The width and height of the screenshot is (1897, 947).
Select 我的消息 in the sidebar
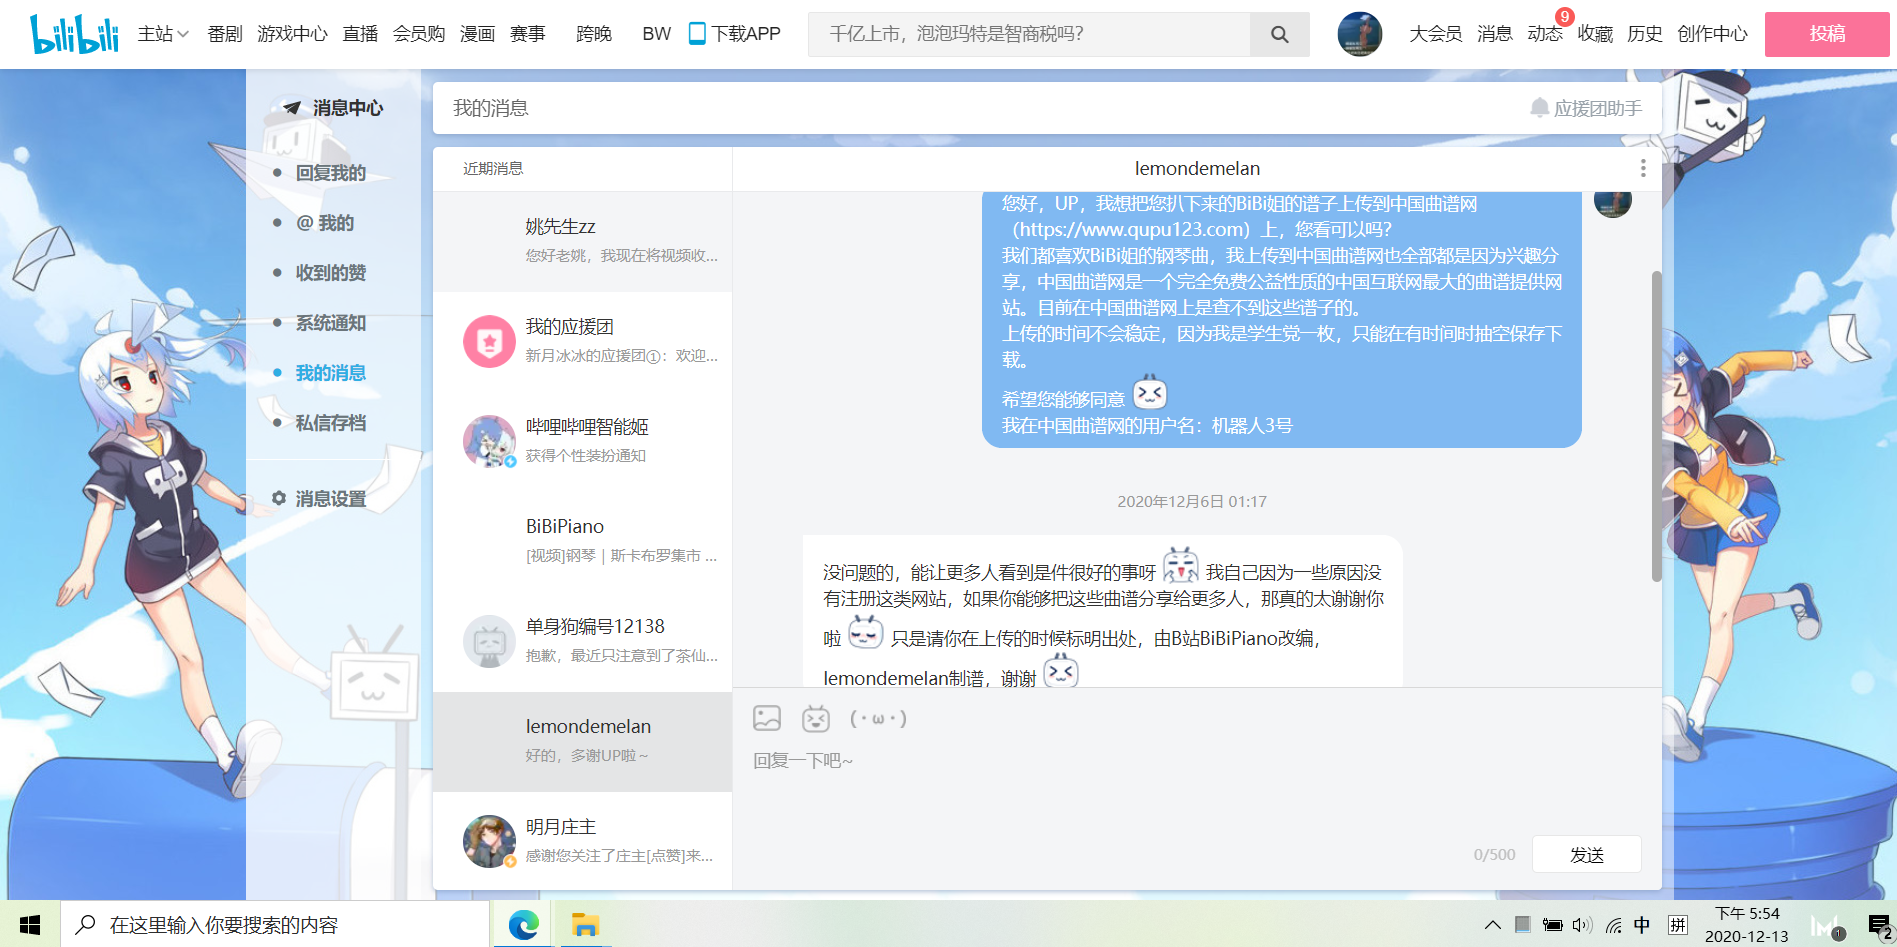[x=330, y=373]
